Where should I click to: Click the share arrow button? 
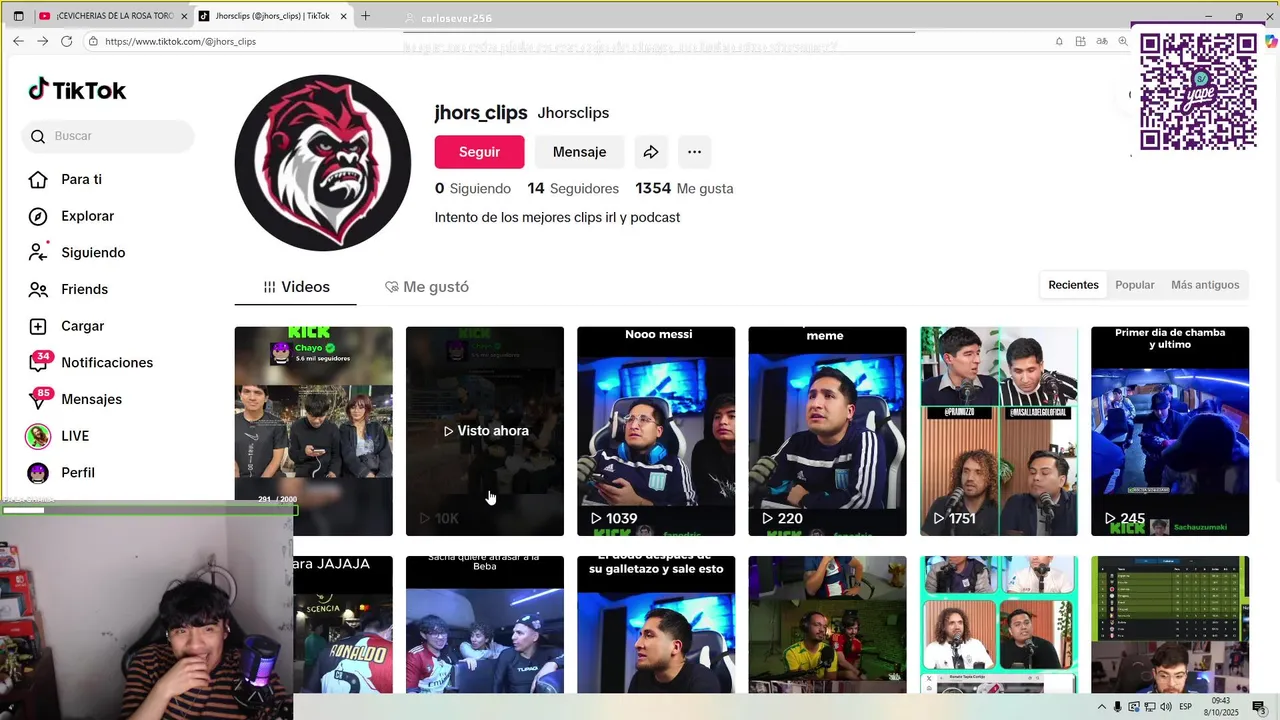click(x=650, y=152)
